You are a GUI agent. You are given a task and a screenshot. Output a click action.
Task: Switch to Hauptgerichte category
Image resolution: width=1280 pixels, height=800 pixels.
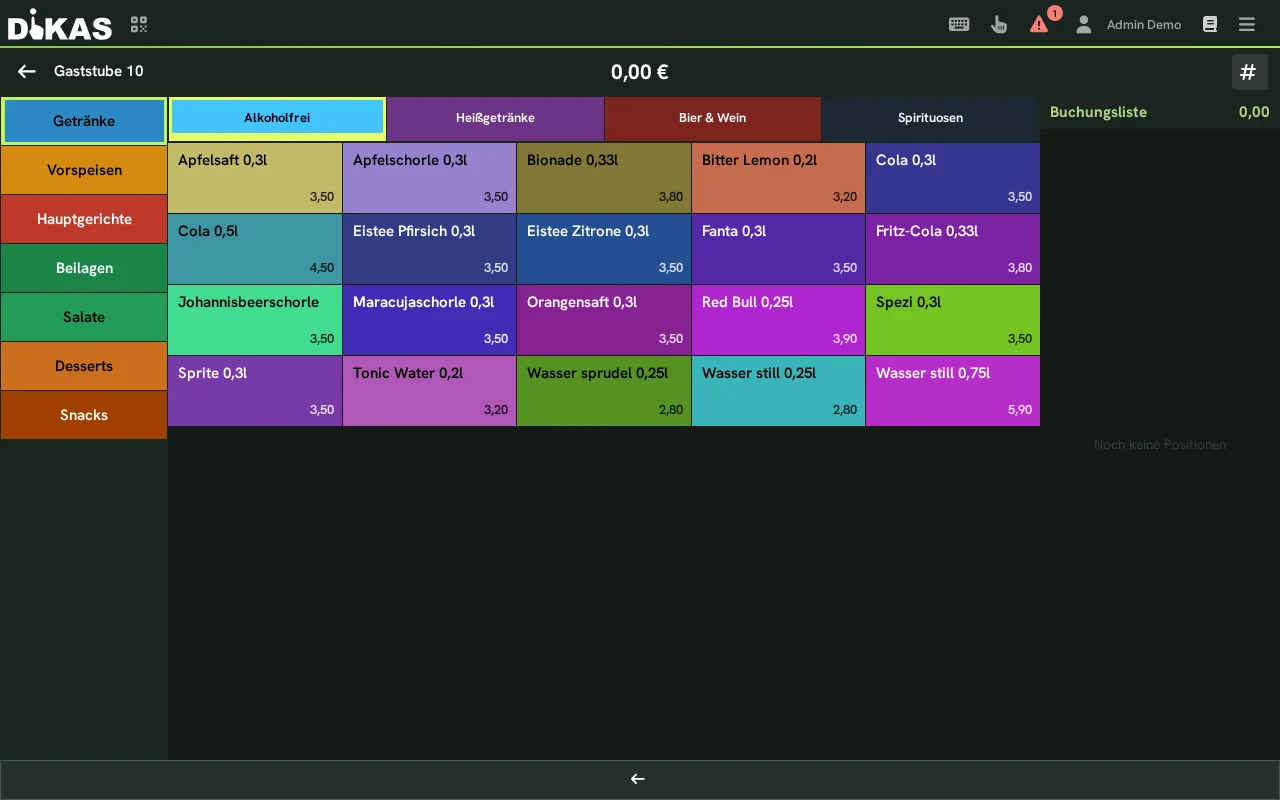[x=84, y=219]
